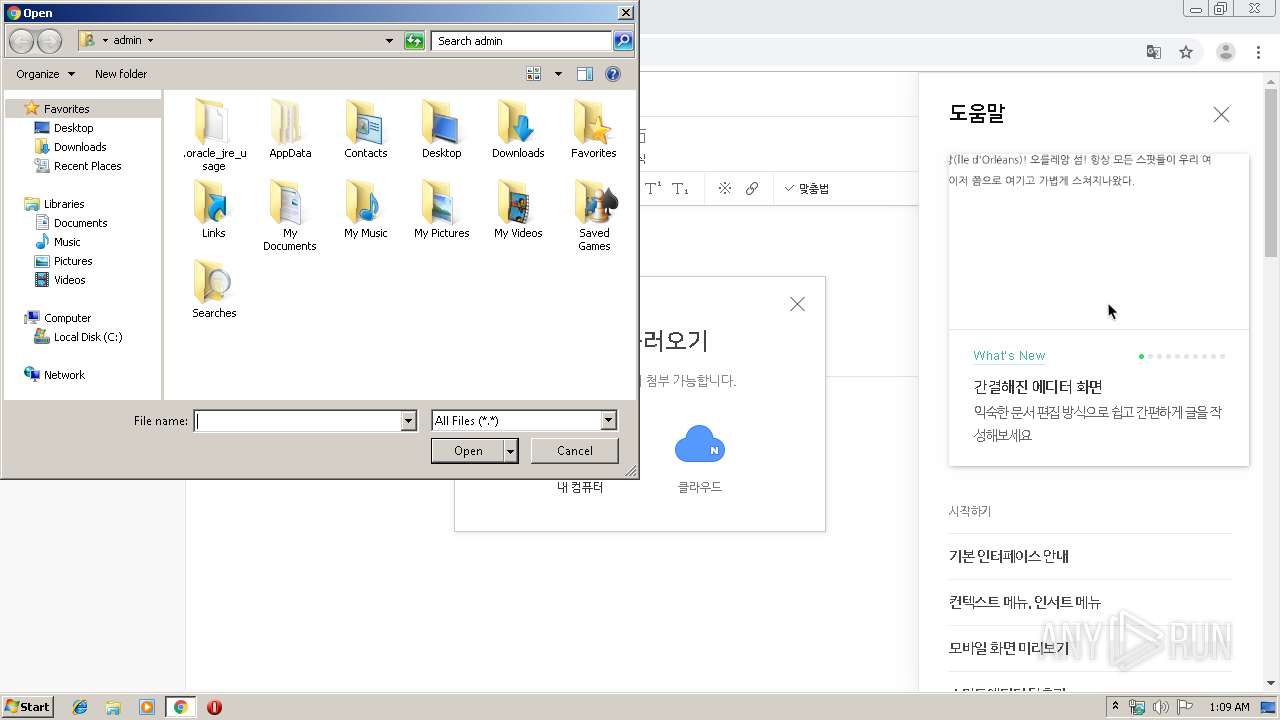Go back with the dialog Back arrow
Viewport: 1280px width, 720px height.
(x=22, y=41)
